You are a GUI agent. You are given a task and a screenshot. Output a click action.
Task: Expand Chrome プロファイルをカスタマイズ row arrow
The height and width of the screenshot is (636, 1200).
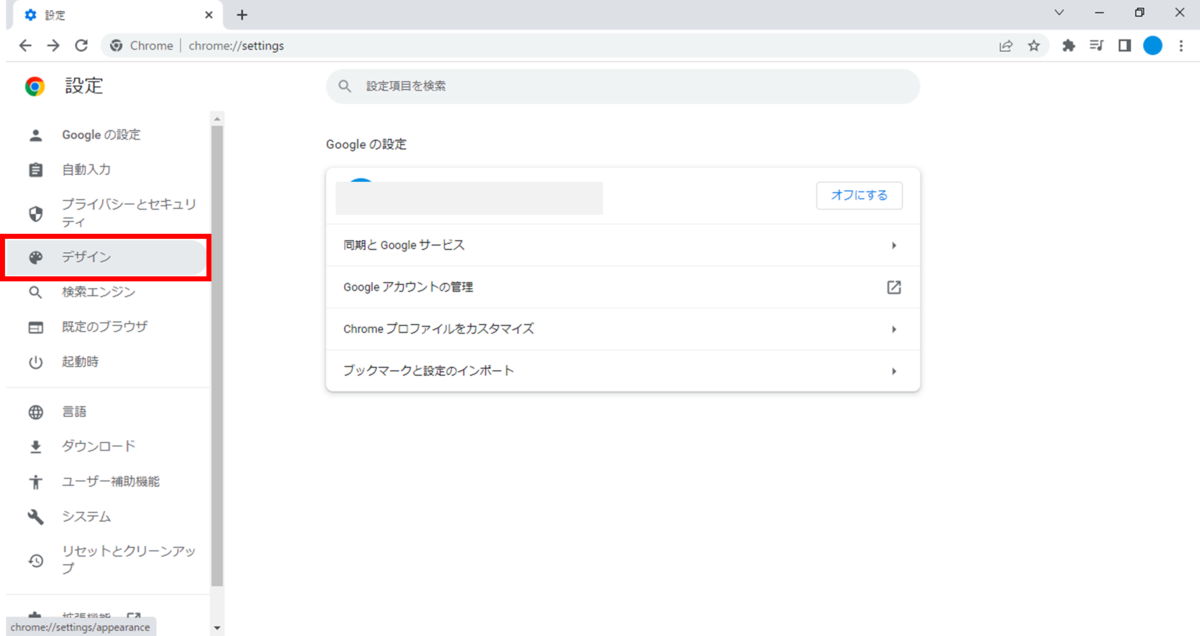point(893,329)
